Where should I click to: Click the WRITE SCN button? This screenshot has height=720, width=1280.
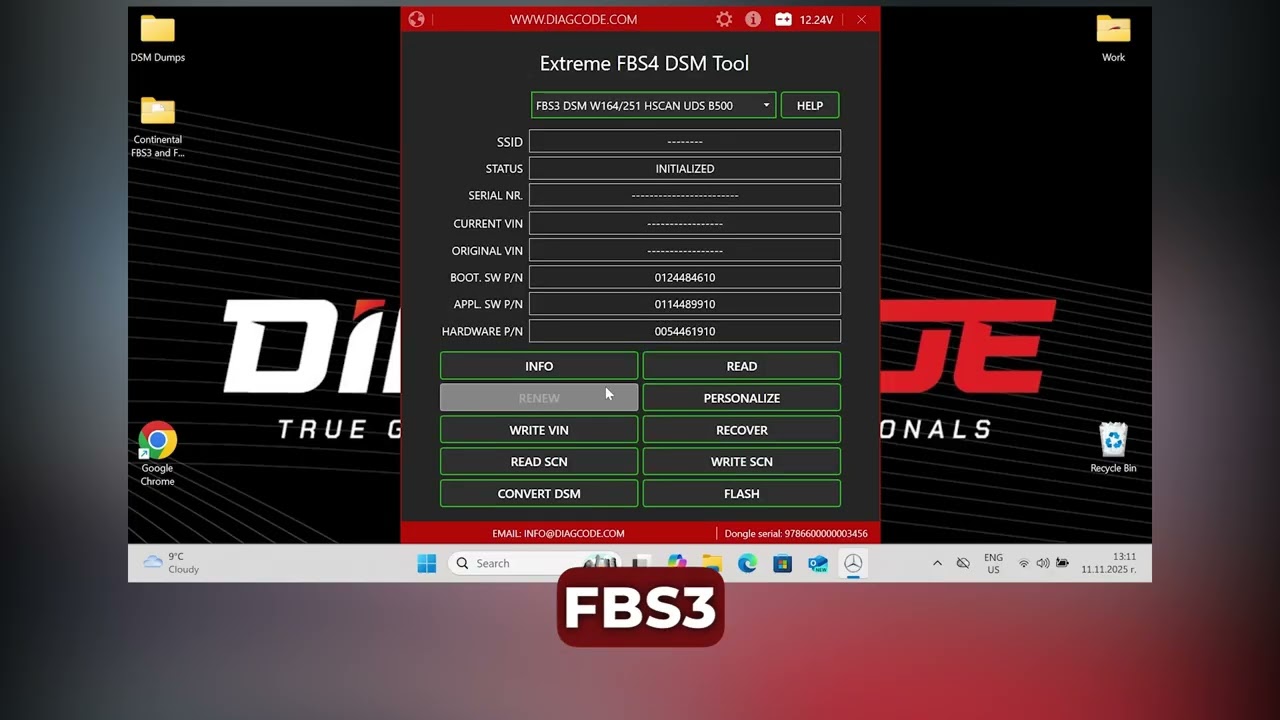pos(742,462)
